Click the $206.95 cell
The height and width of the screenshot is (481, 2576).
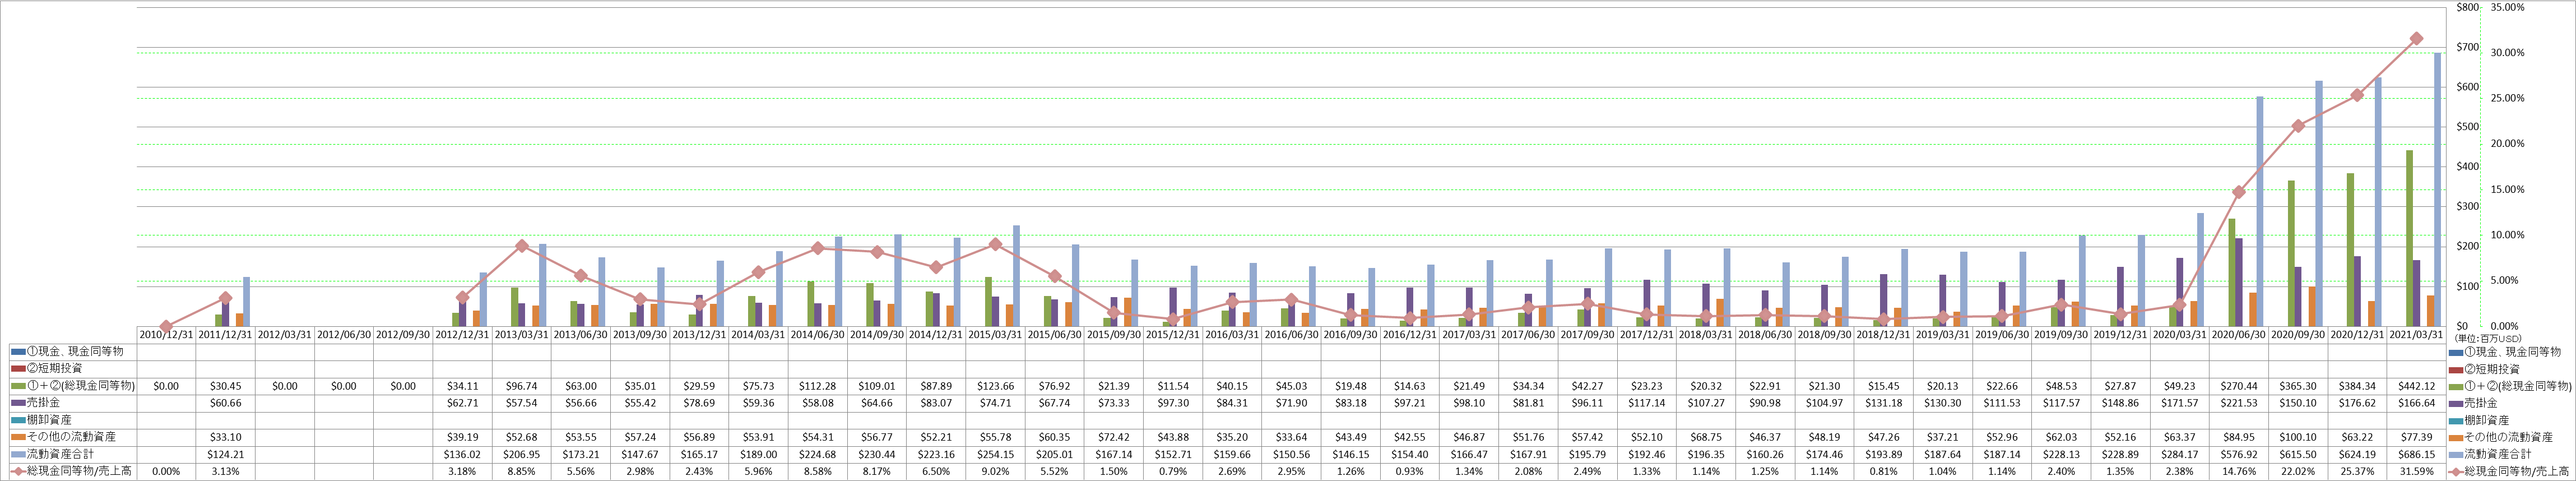521,454
